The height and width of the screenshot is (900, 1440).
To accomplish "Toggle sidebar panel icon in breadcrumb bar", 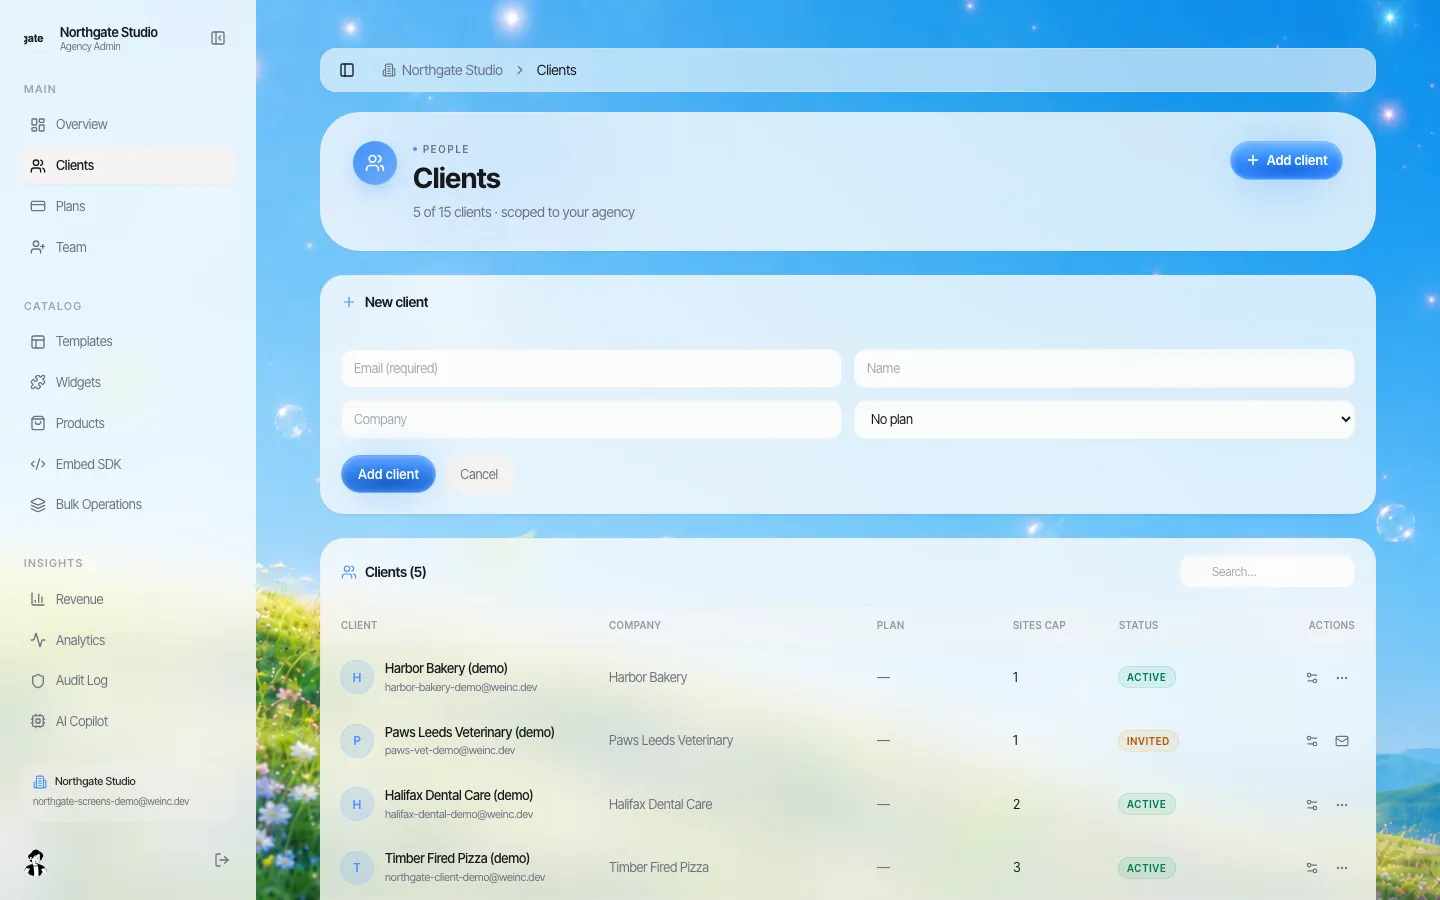I will pos(347,70).
